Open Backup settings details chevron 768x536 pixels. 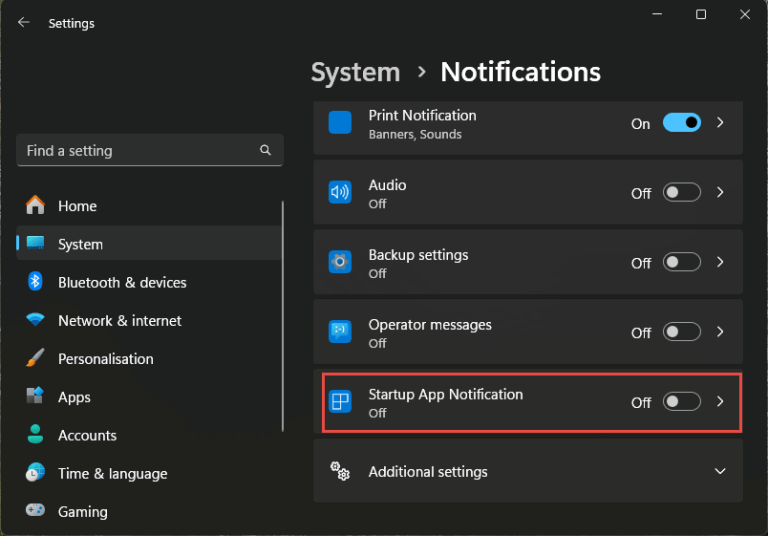click(720, 262)
